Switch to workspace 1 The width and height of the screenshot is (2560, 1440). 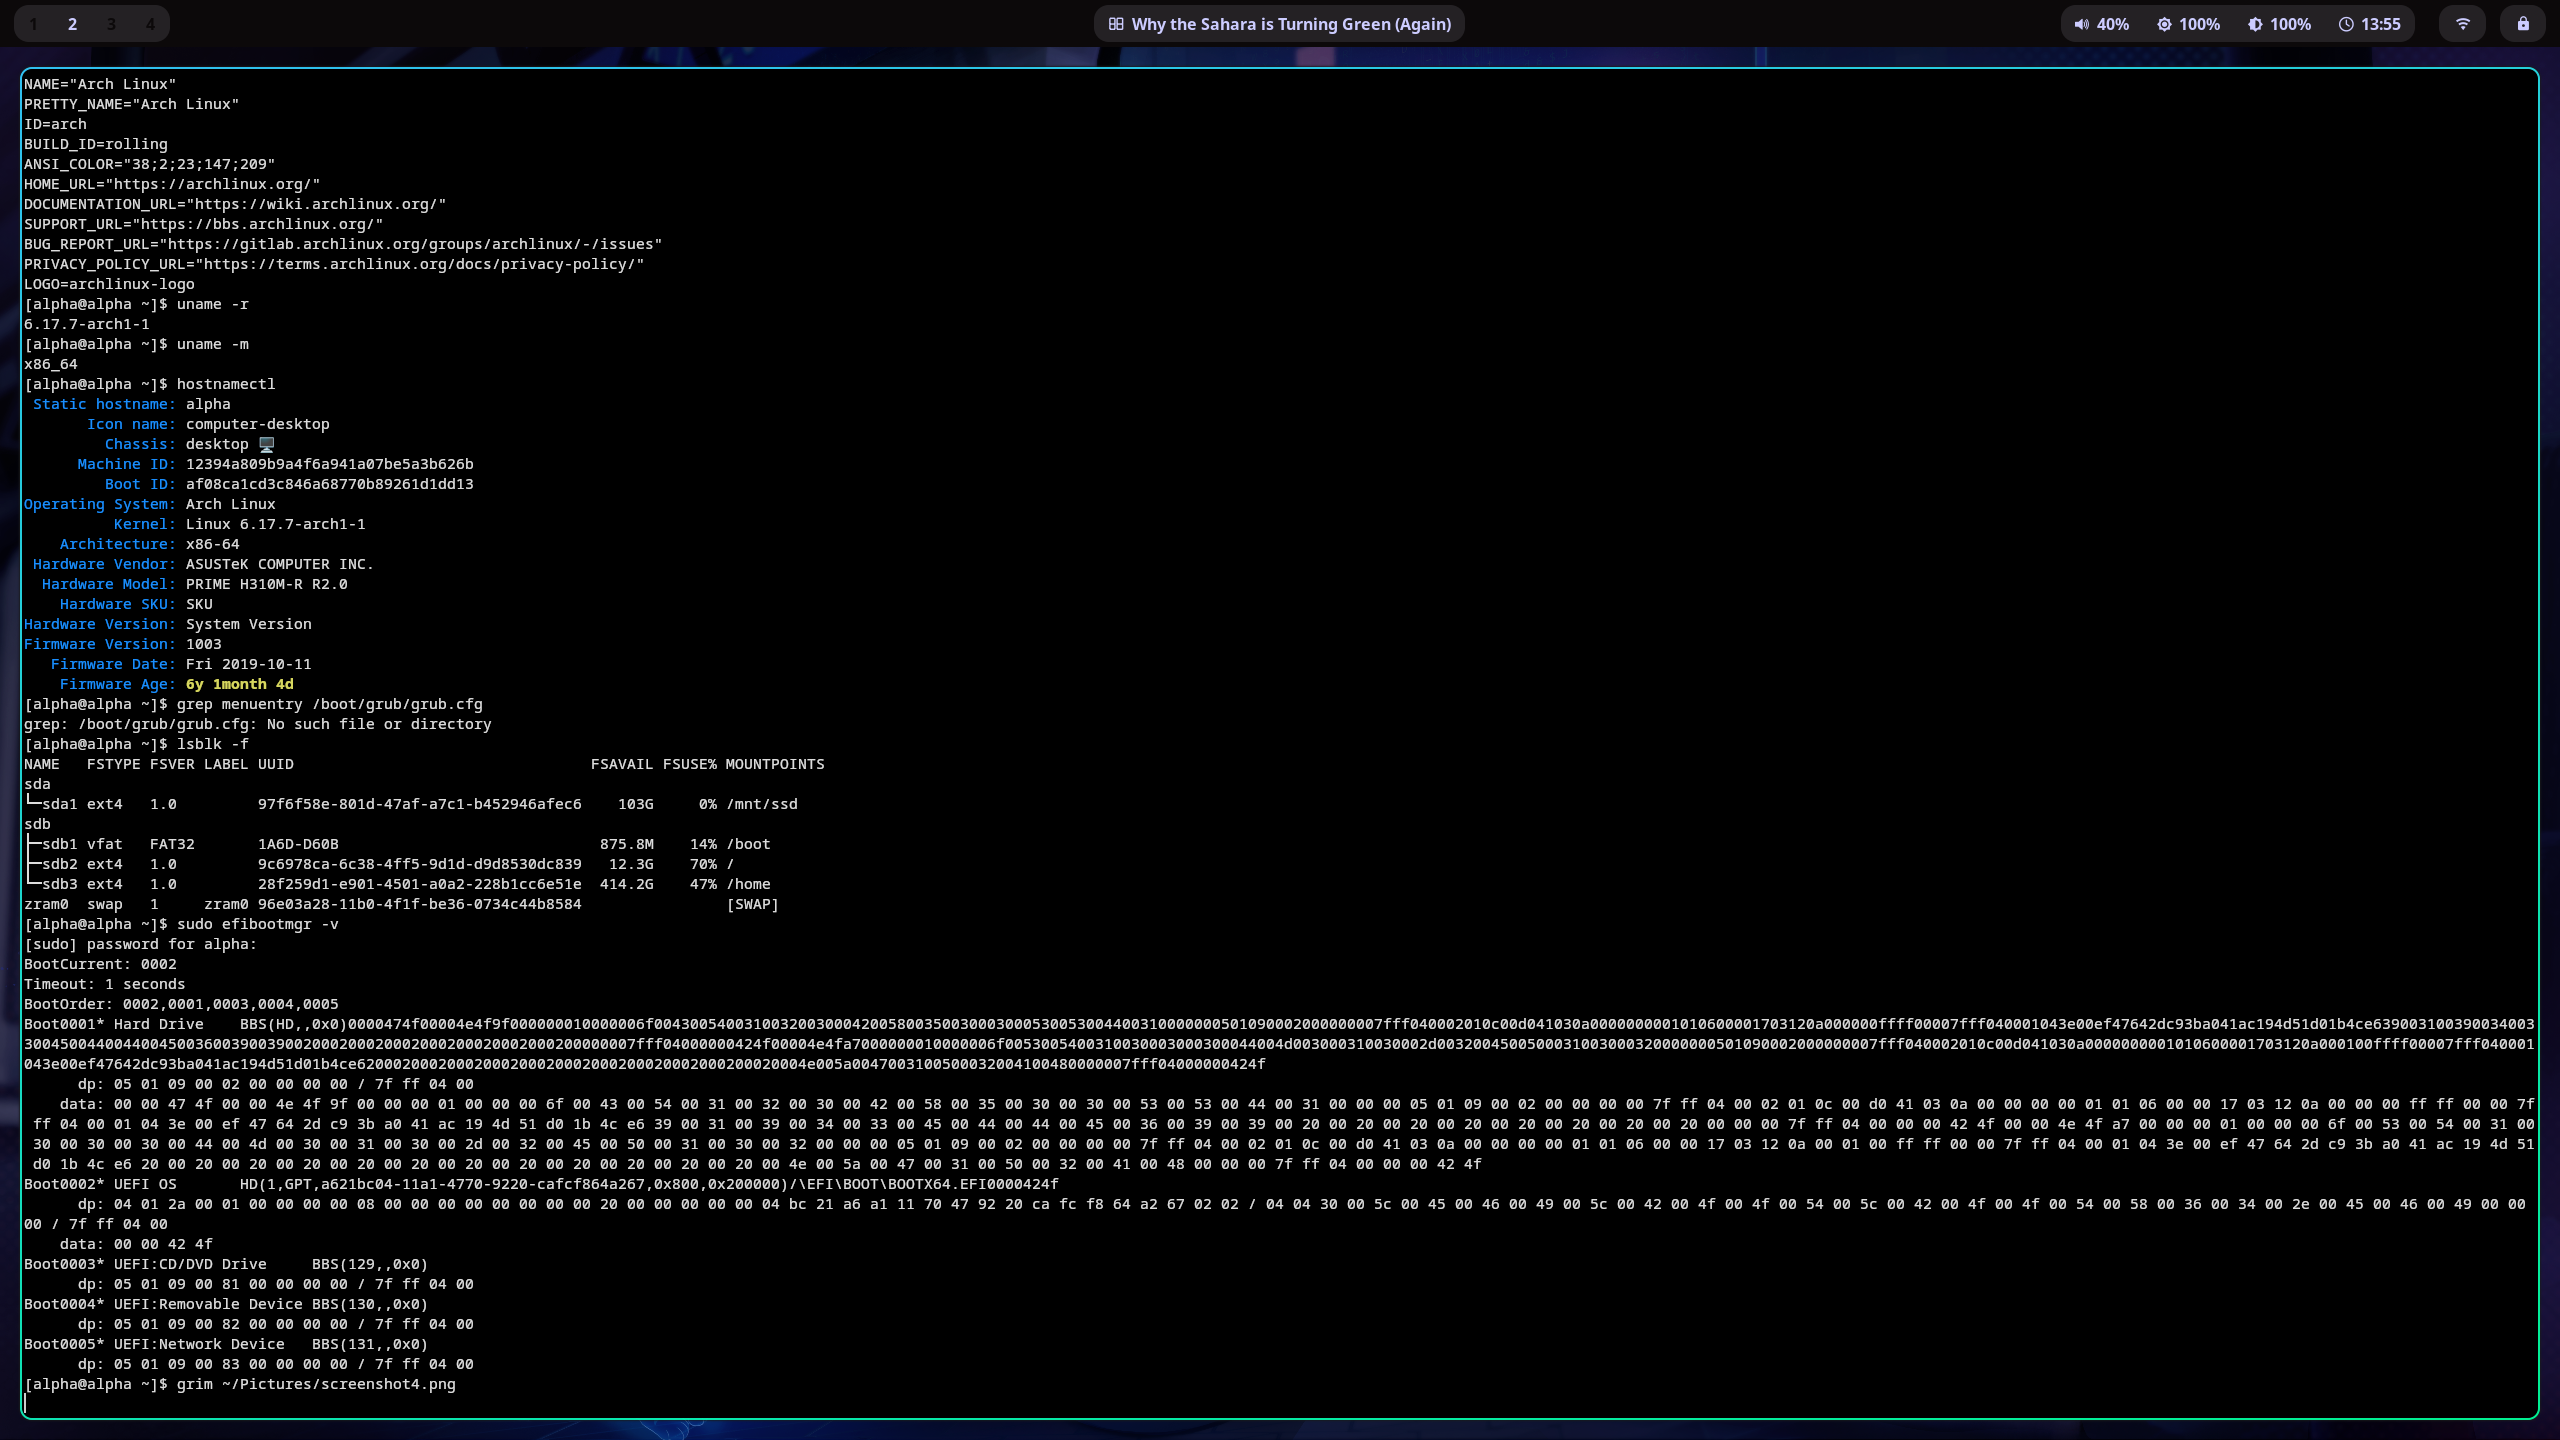[x=34, y=24]
